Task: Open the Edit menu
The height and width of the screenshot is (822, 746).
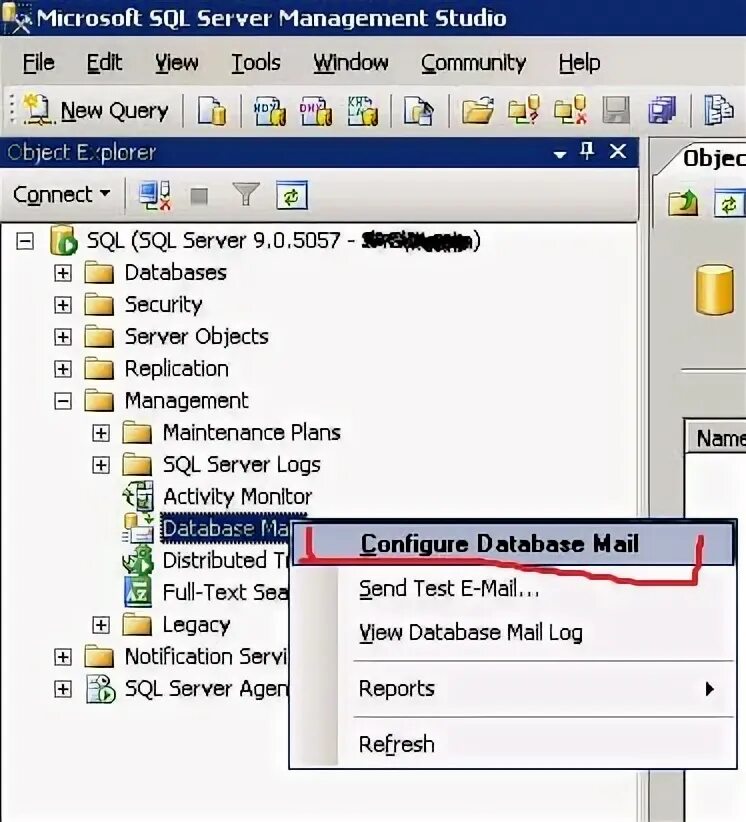Action: click(104, 63)
